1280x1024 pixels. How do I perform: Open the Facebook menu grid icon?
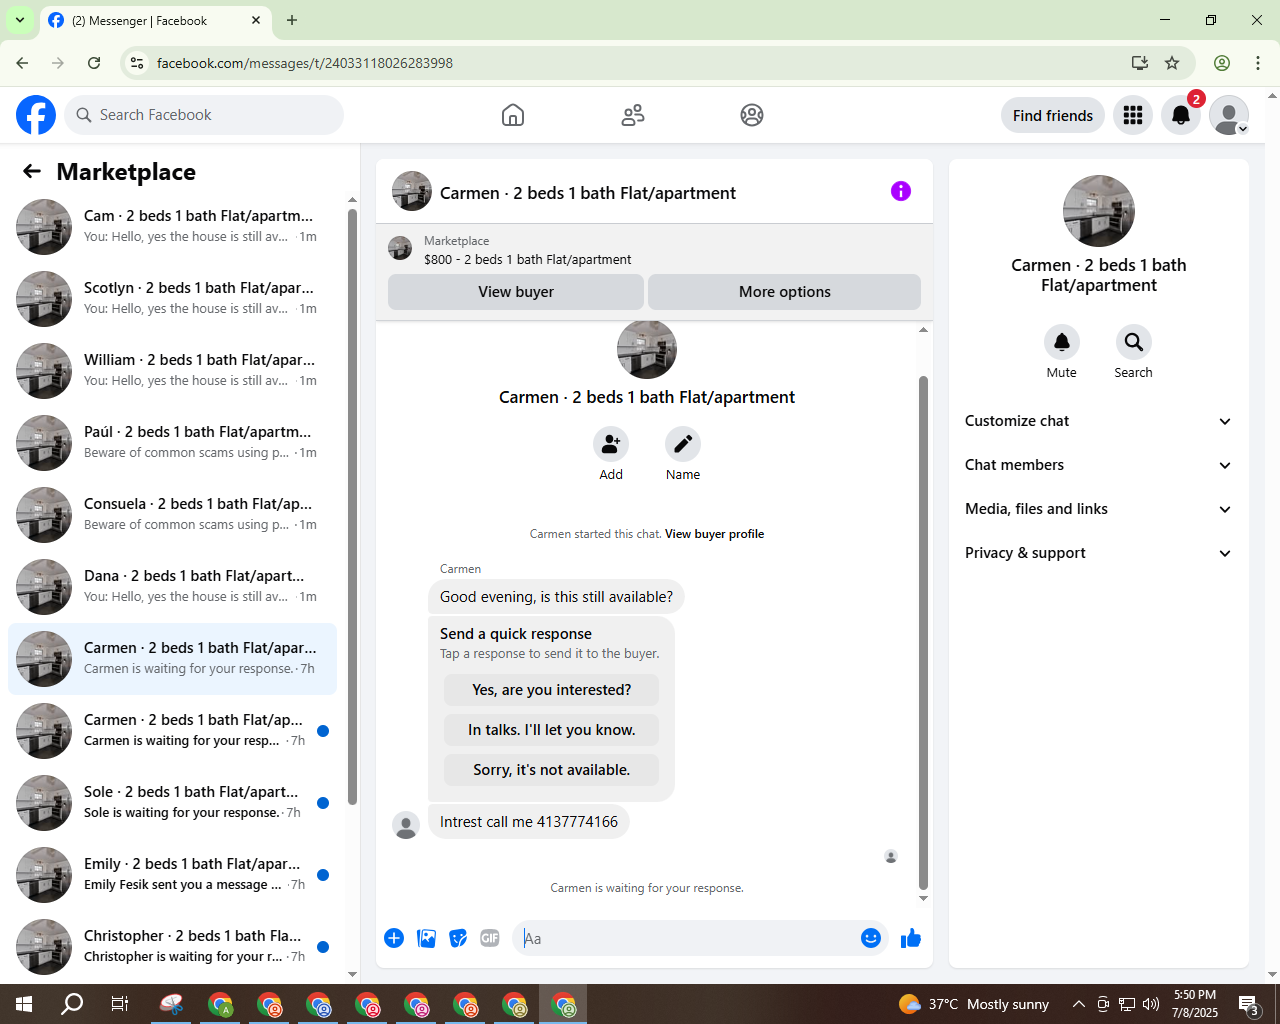[x=1133, y=115]
